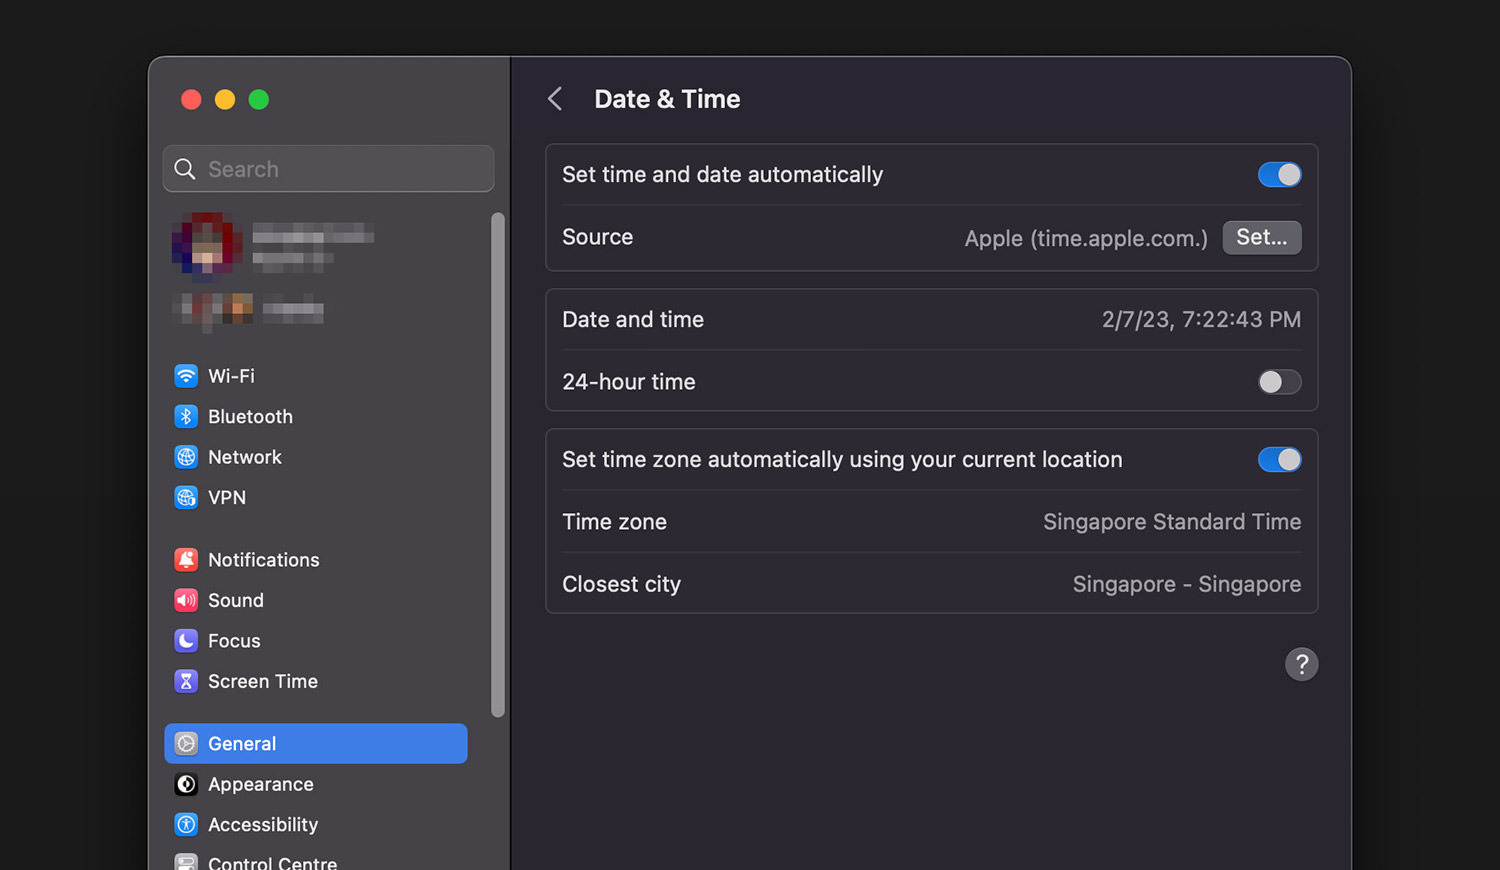Viewport: 1500px width, 870px height.
Task: Click the Wi-Fi icon in sidebar
Action: (x=186, y=376)
